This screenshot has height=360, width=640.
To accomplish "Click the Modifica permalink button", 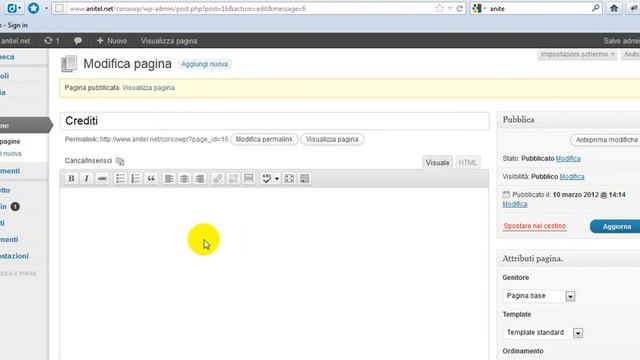I will pyautogui.click(x=264, y=139).
